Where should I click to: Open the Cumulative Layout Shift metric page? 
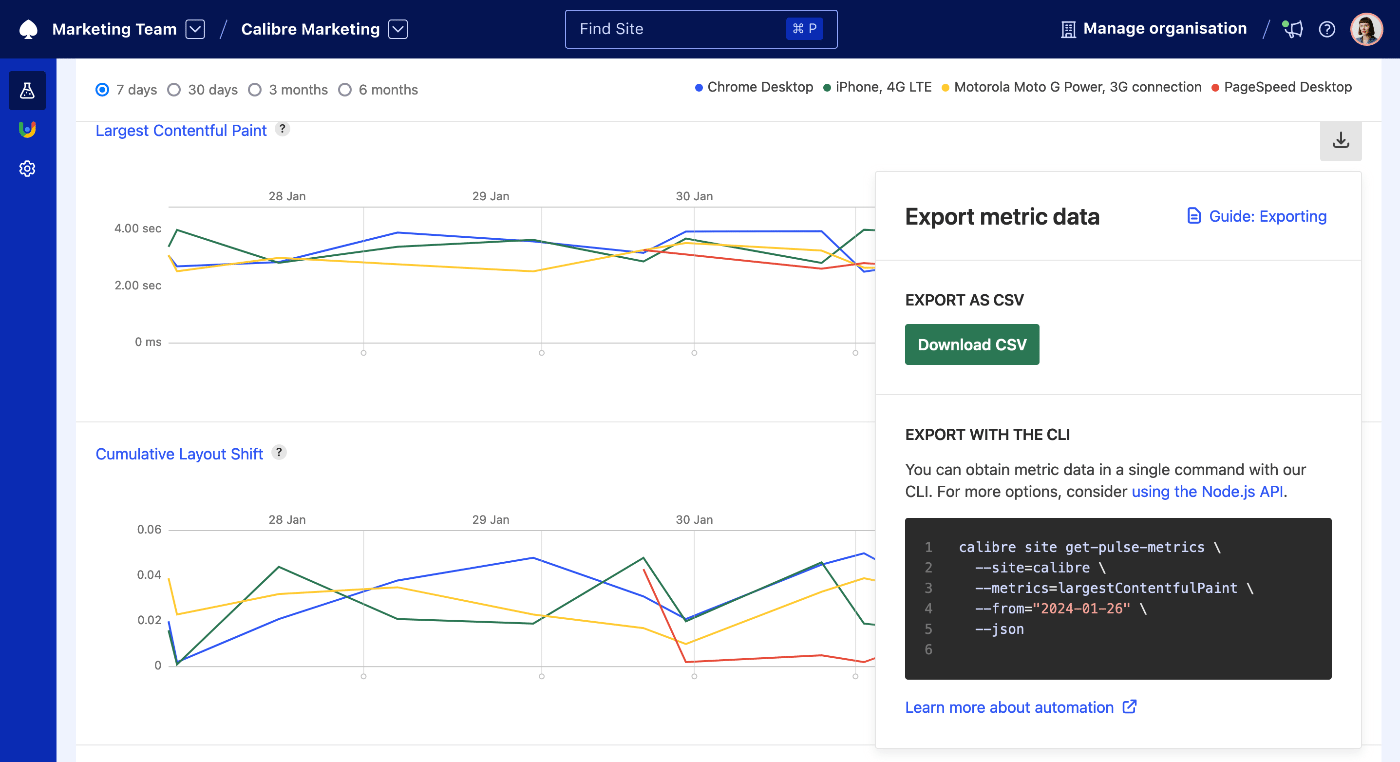179,454
